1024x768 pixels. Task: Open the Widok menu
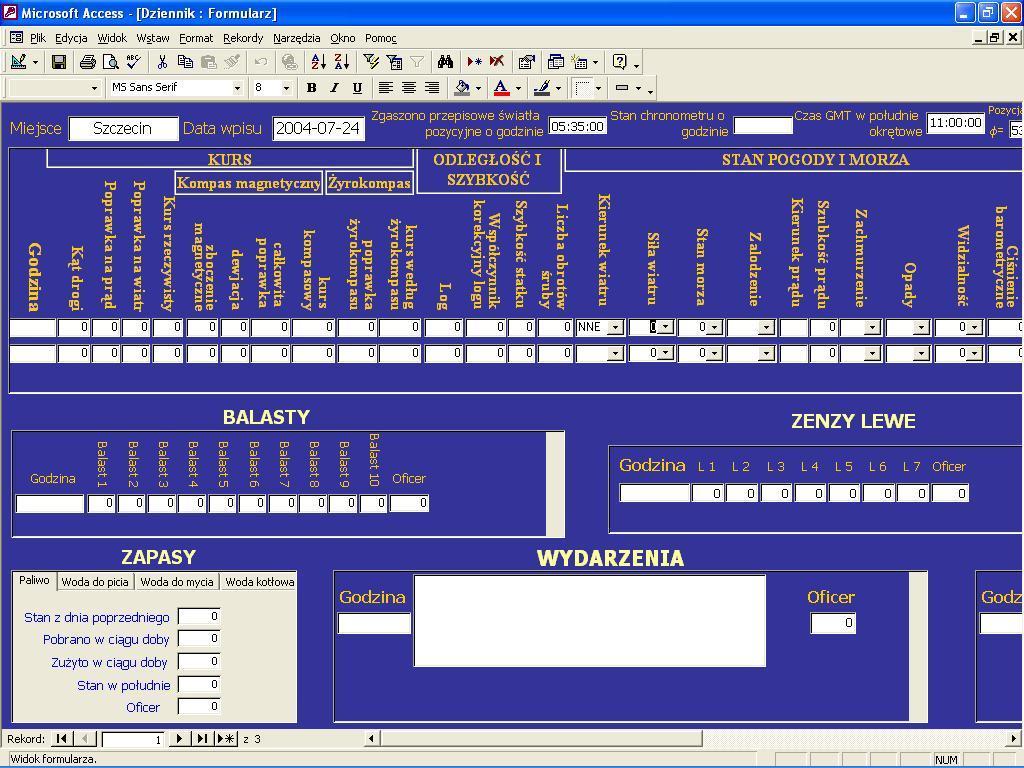pos(112,38)
